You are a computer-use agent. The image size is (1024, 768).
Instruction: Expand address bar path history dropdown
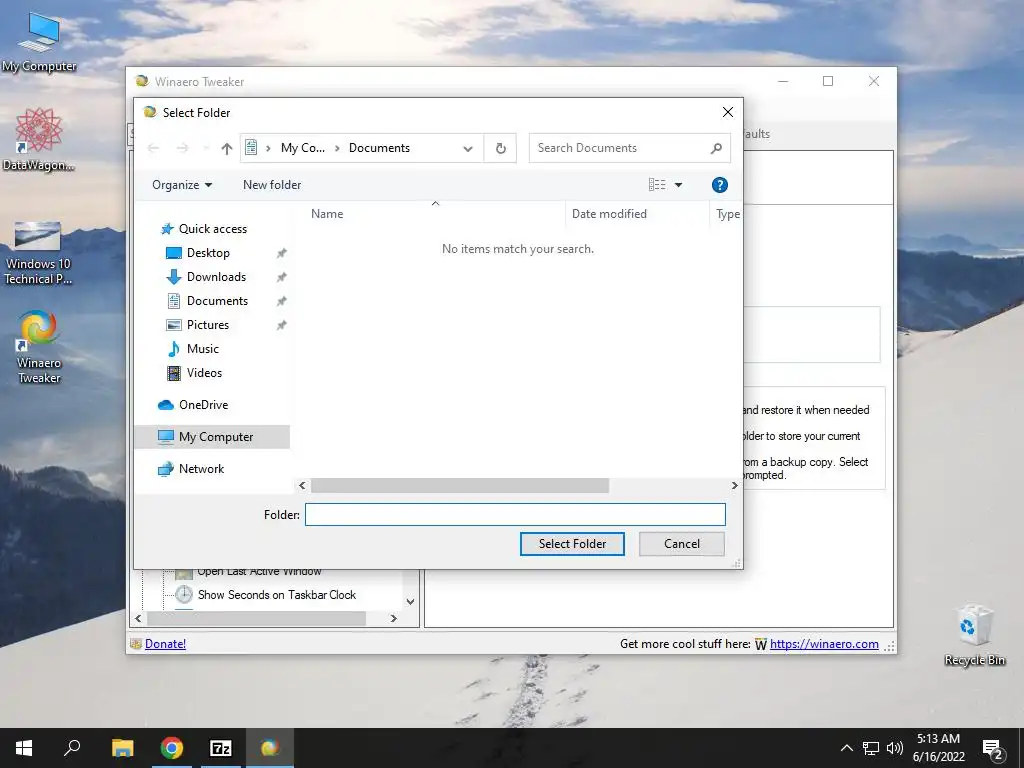(468, 148)
